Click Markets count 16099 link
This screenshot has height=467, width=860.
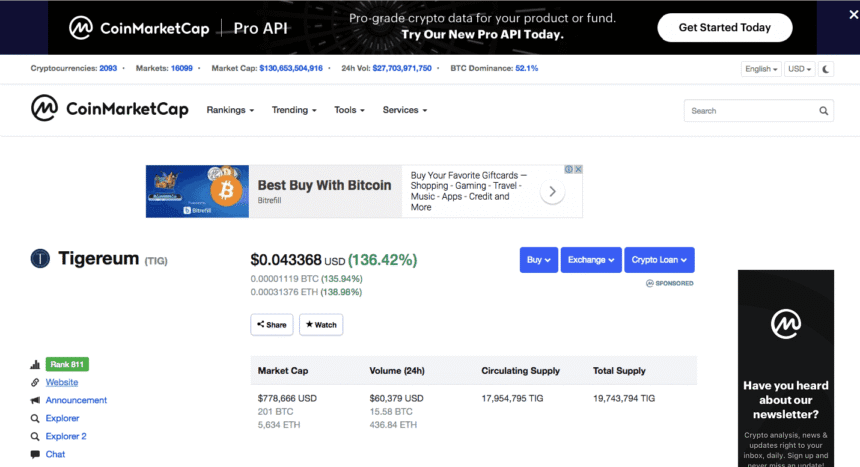(x=182, y=69)
